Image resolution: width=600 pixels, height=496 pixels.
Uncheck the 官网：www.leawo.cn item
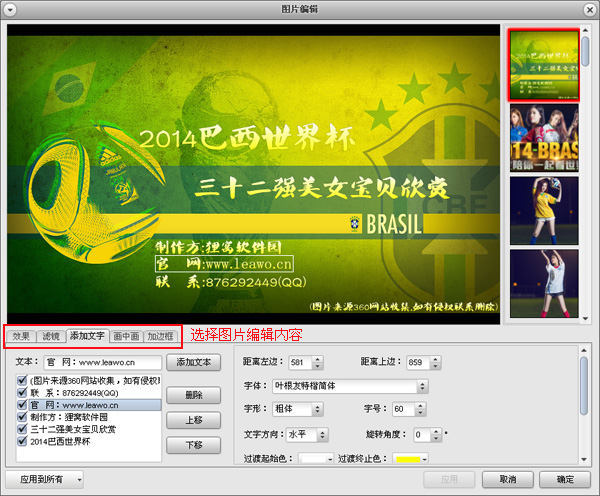pyautogui.click(x=22, y=405)
